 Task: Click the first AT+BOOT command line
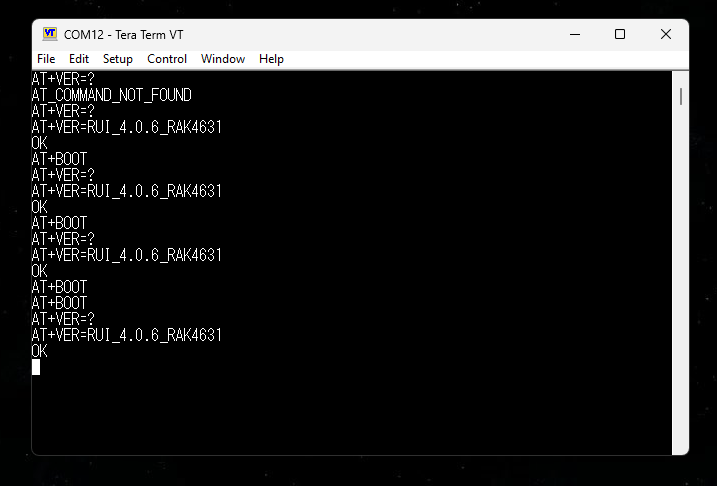(59, 159)
